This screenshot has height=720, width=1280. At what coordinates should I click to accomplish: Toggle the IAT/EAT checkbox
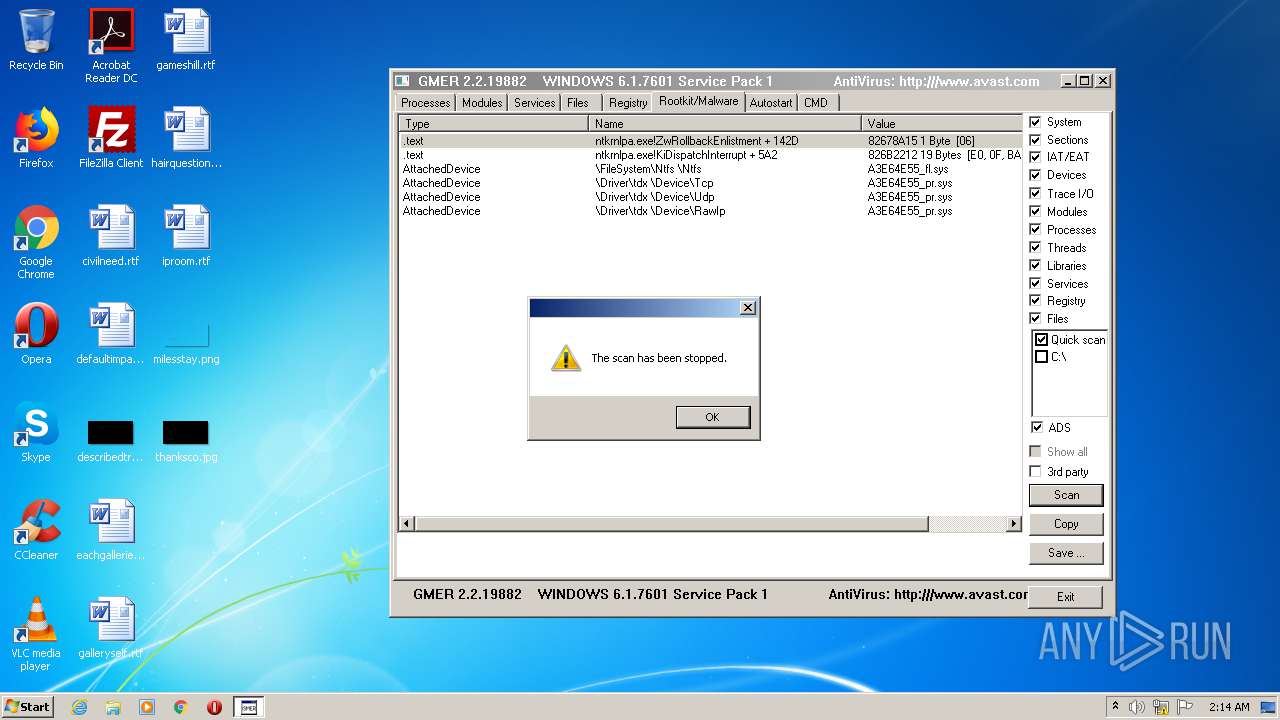1035,157
